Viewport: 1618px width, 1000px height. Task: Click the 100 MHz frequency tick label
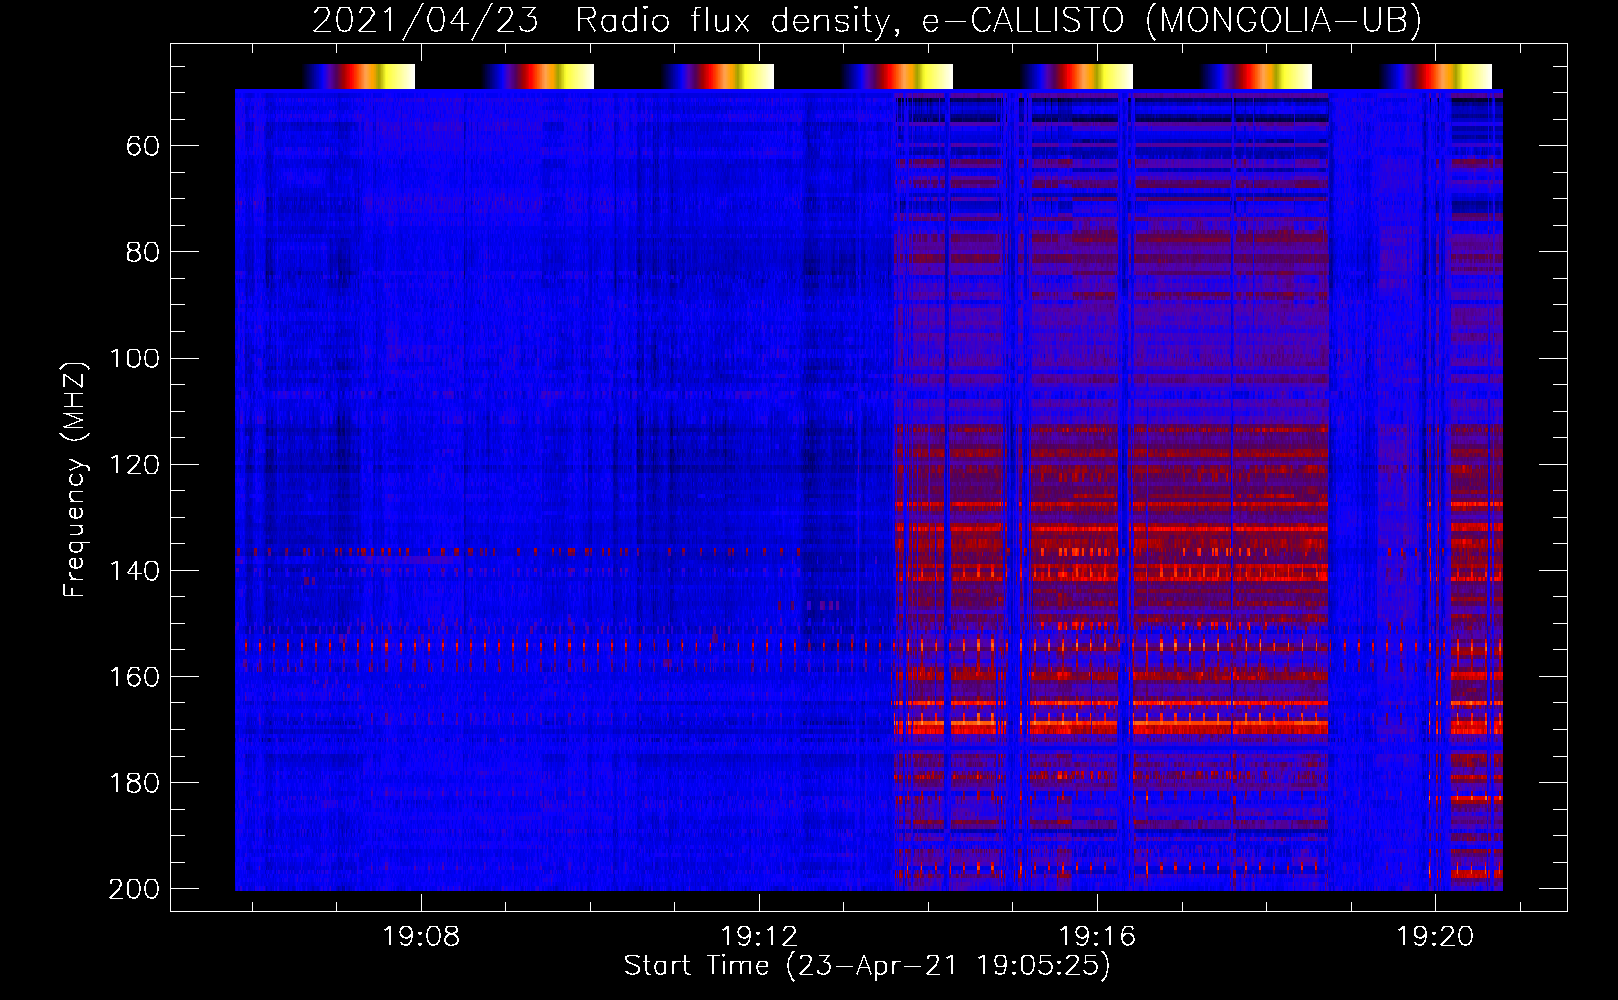[134, 359]
